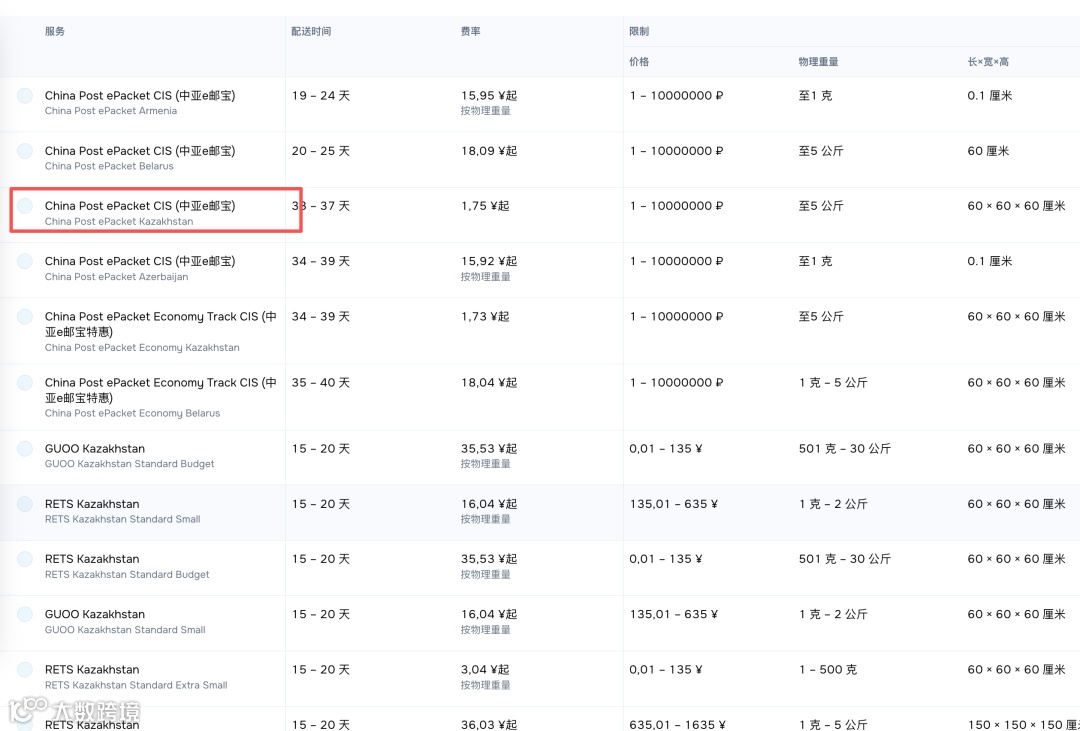Click the 长×宽×高 sub-column header
Image resolution: width=1080 pixels, height=731 pixels.
[988, 62]
